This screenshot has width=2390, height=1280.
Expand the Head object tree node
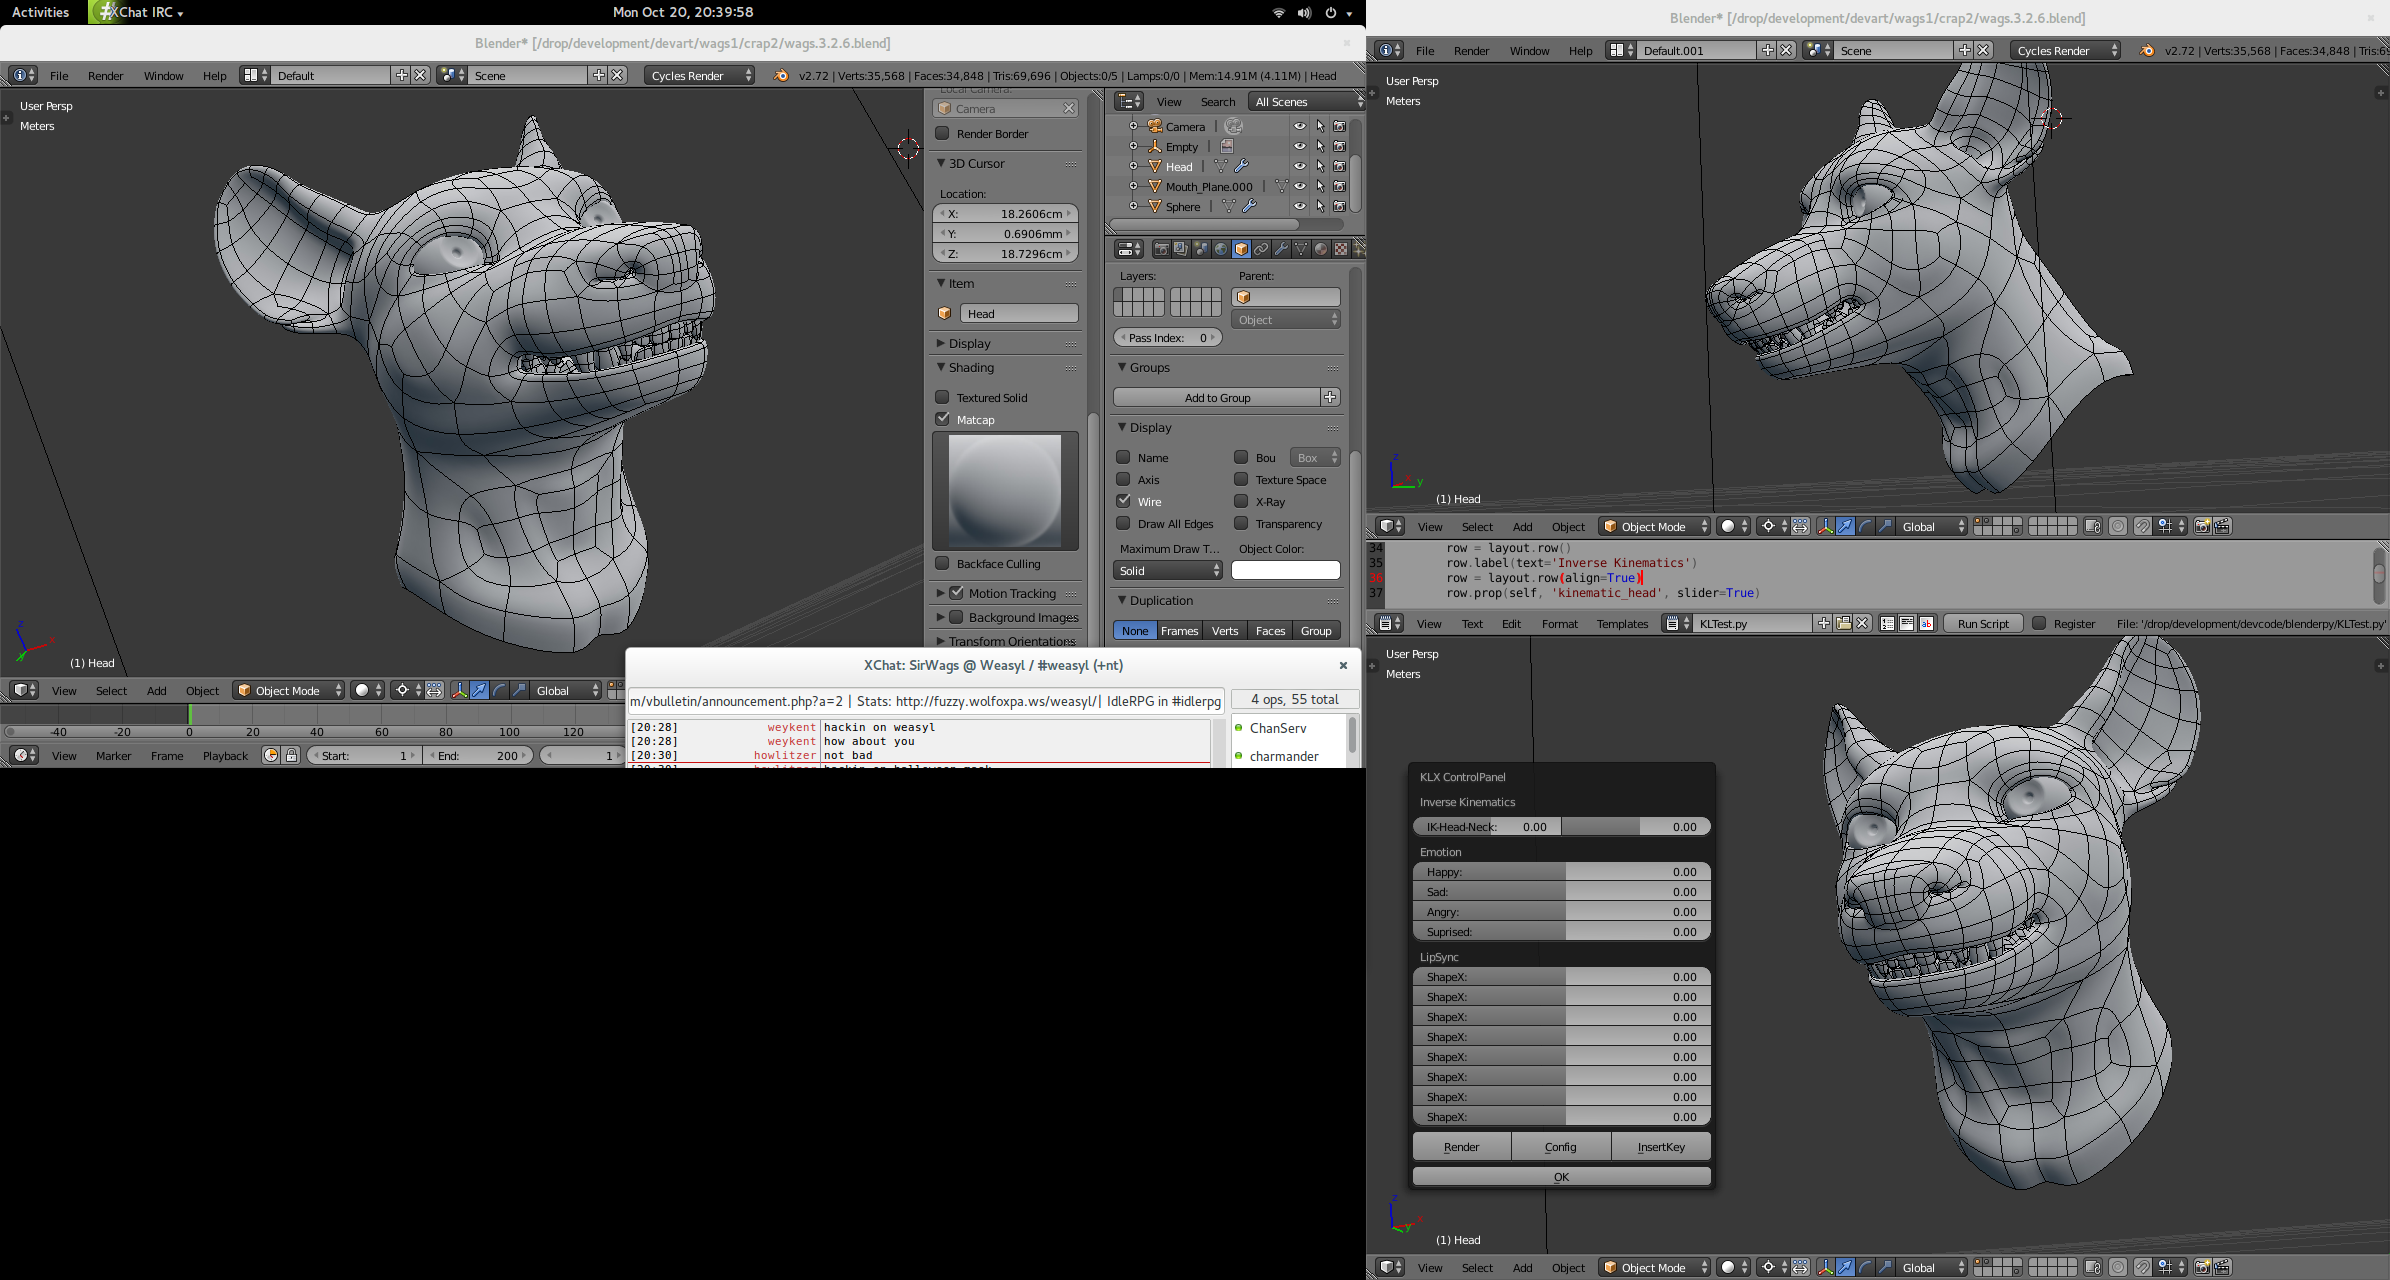1133,166
